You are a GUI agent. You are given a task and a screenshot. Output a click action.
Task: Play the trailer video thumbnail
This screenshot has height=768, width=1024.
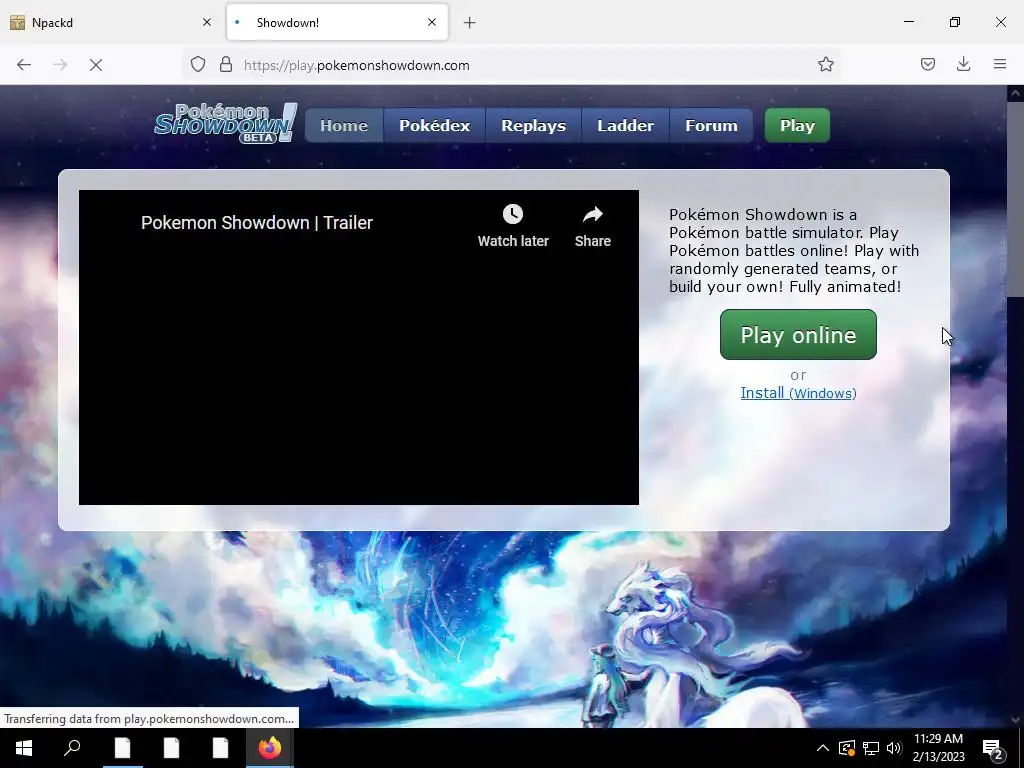(359, 347)
